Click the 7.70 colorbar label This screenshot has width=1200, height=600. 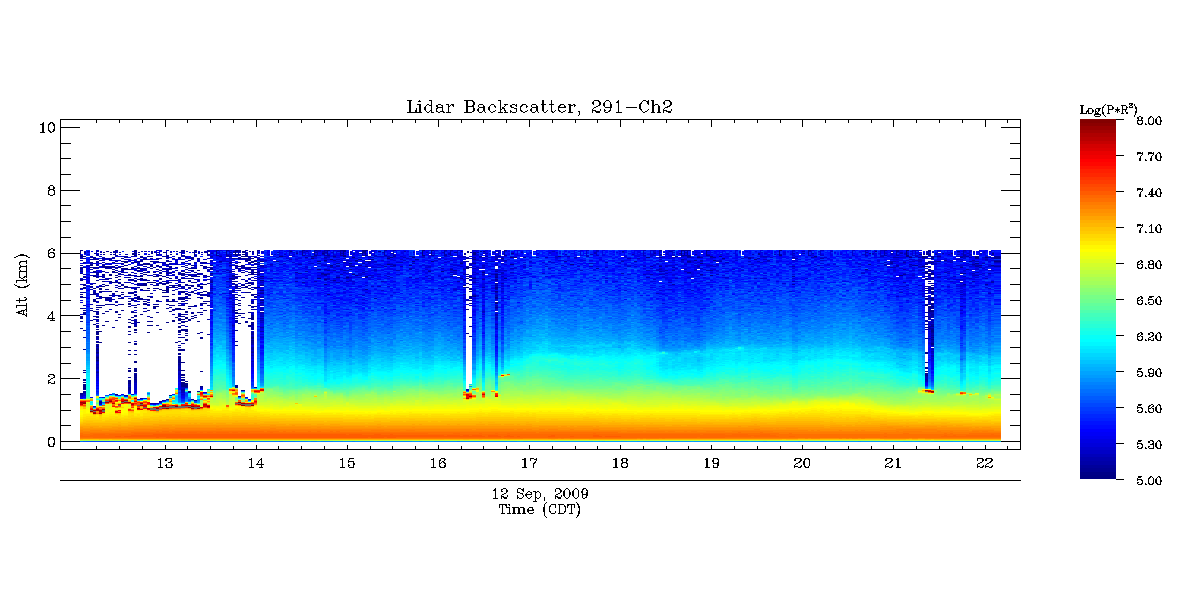1148,157
